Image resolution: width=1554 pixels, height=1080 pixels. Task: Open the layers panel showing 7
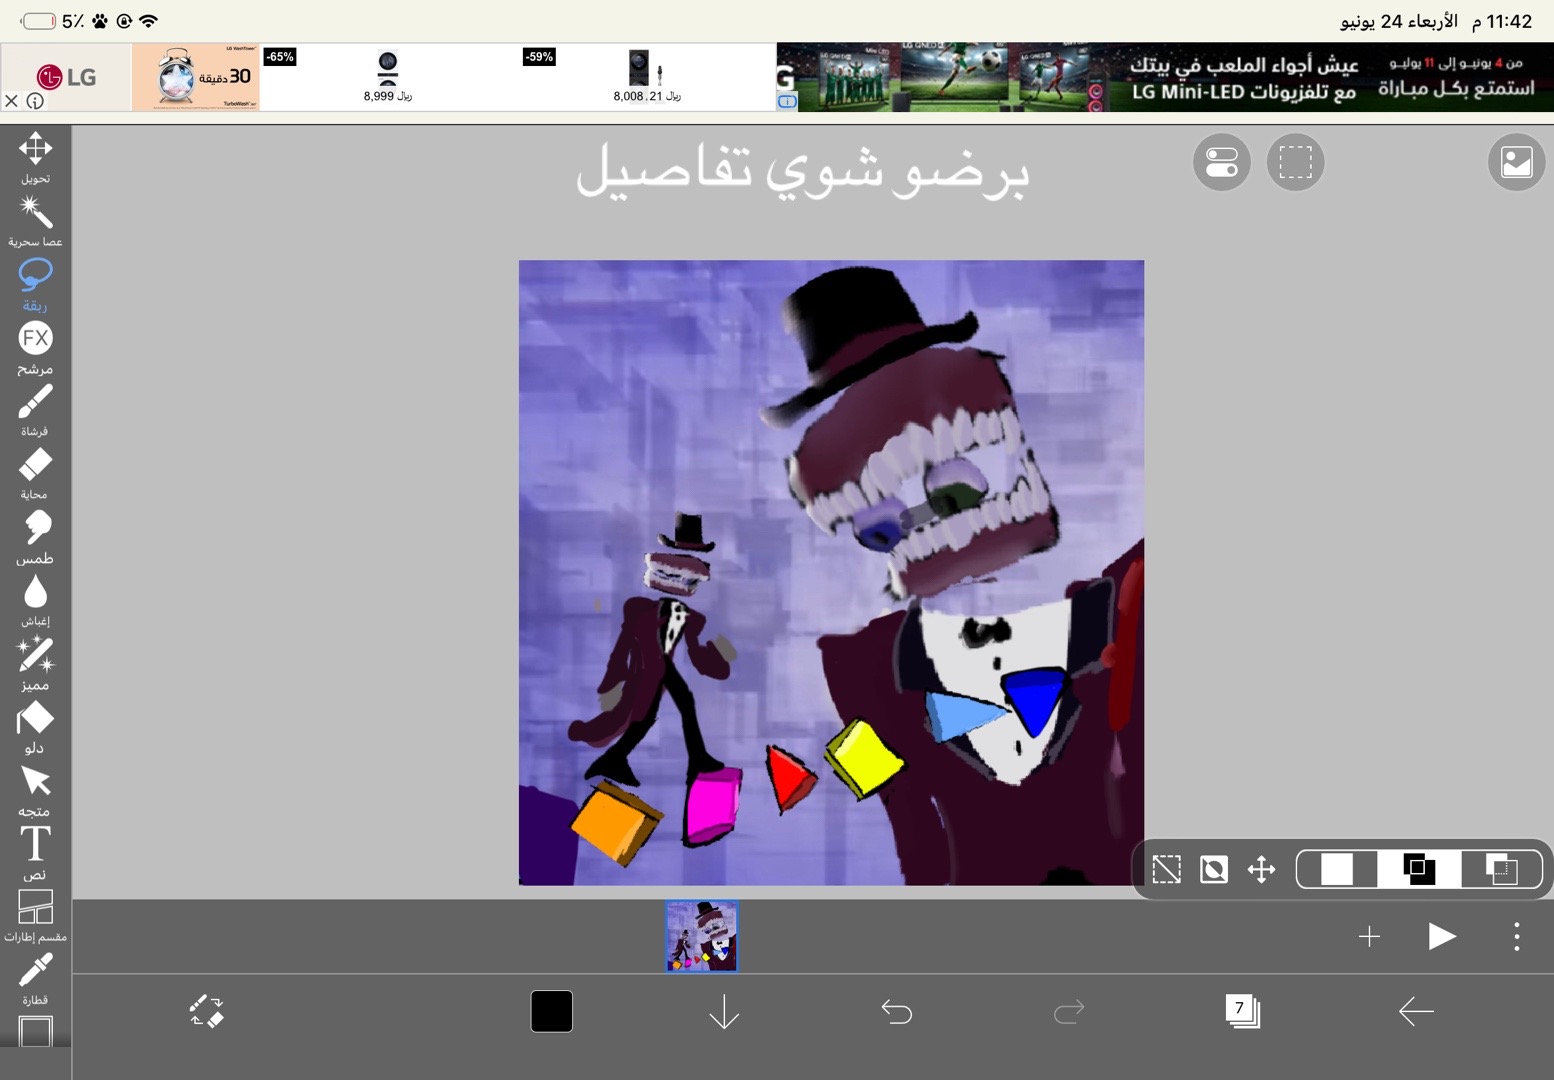coord(1242,1011)
